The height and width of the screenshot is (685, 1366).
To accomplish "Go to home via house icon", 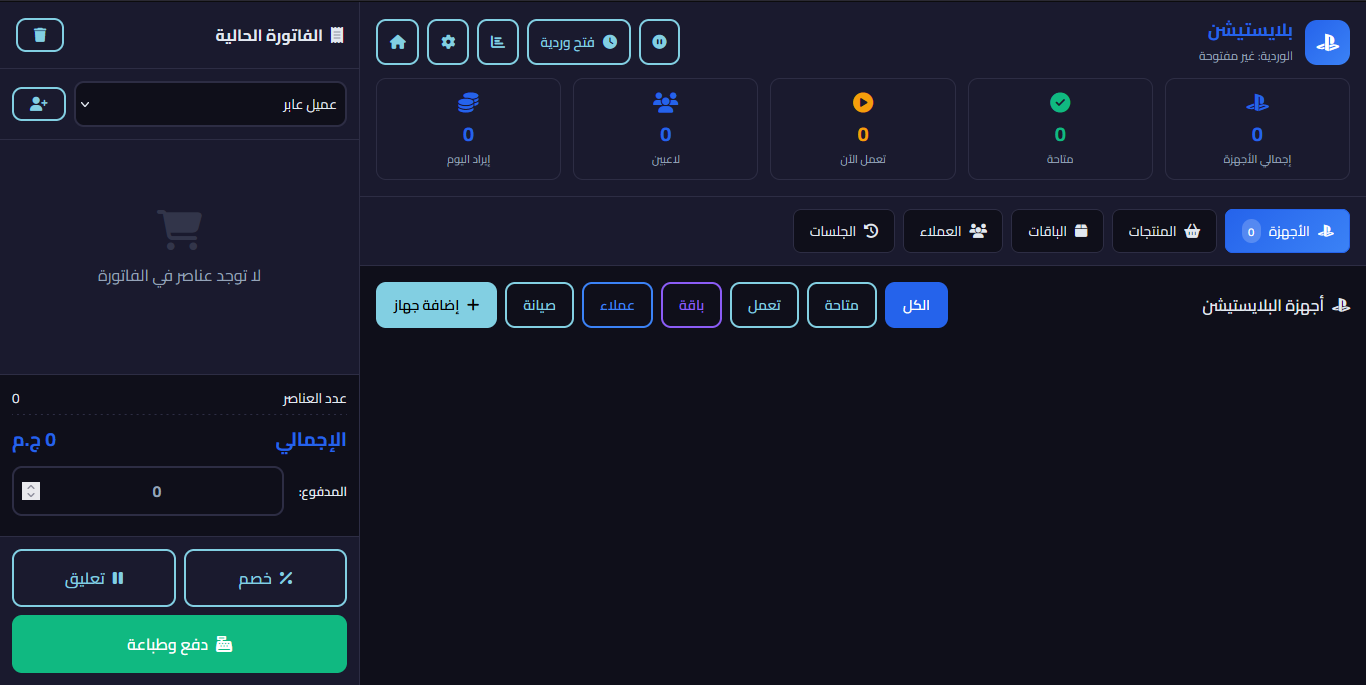I will point(397,42).
